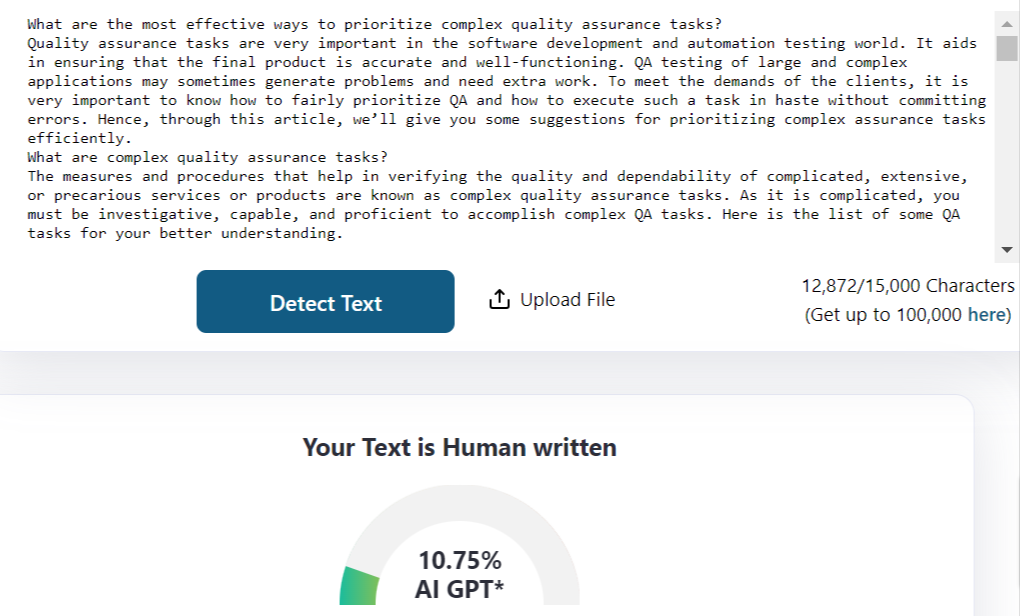1020x616 pixels.
Task: Click the Detect Text button
Action: [325, 302]
